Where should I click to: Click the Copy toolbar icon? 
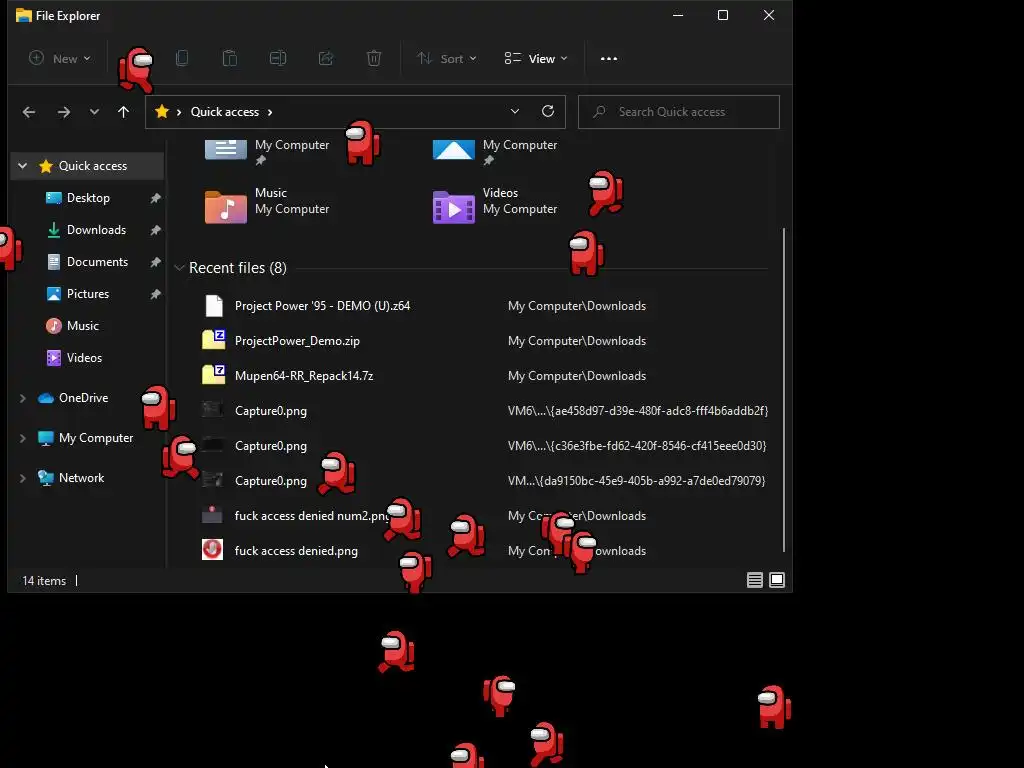pyautogui.click(x=182, y=59)
